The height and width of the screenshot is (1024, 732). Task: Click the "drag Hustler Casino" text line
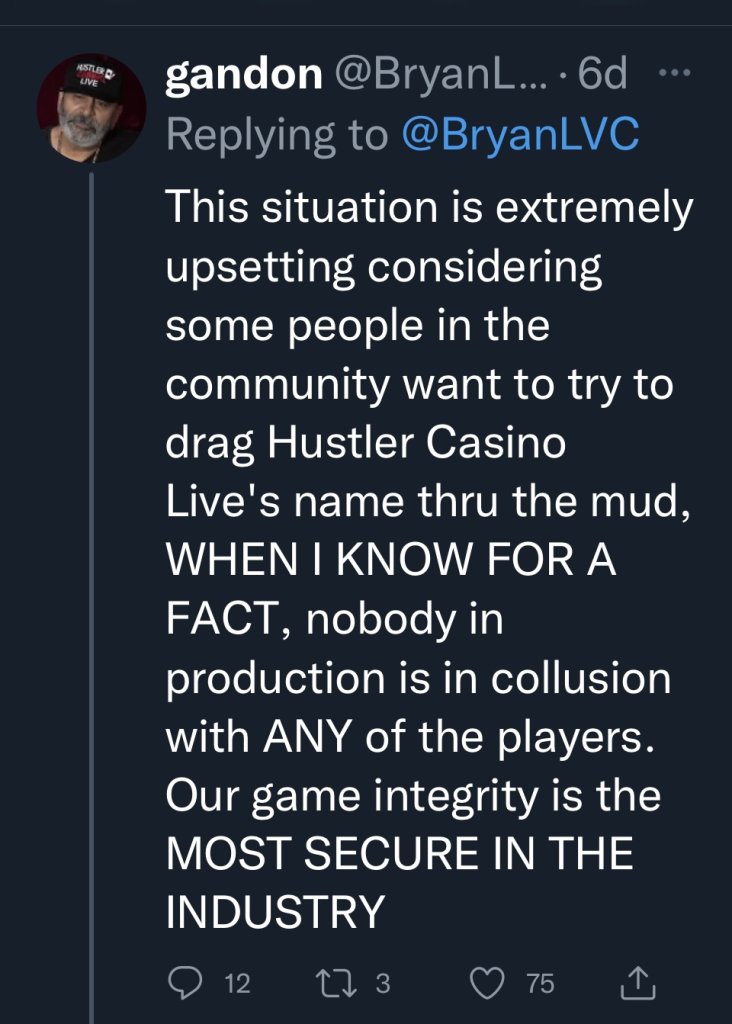pos(366,444)
